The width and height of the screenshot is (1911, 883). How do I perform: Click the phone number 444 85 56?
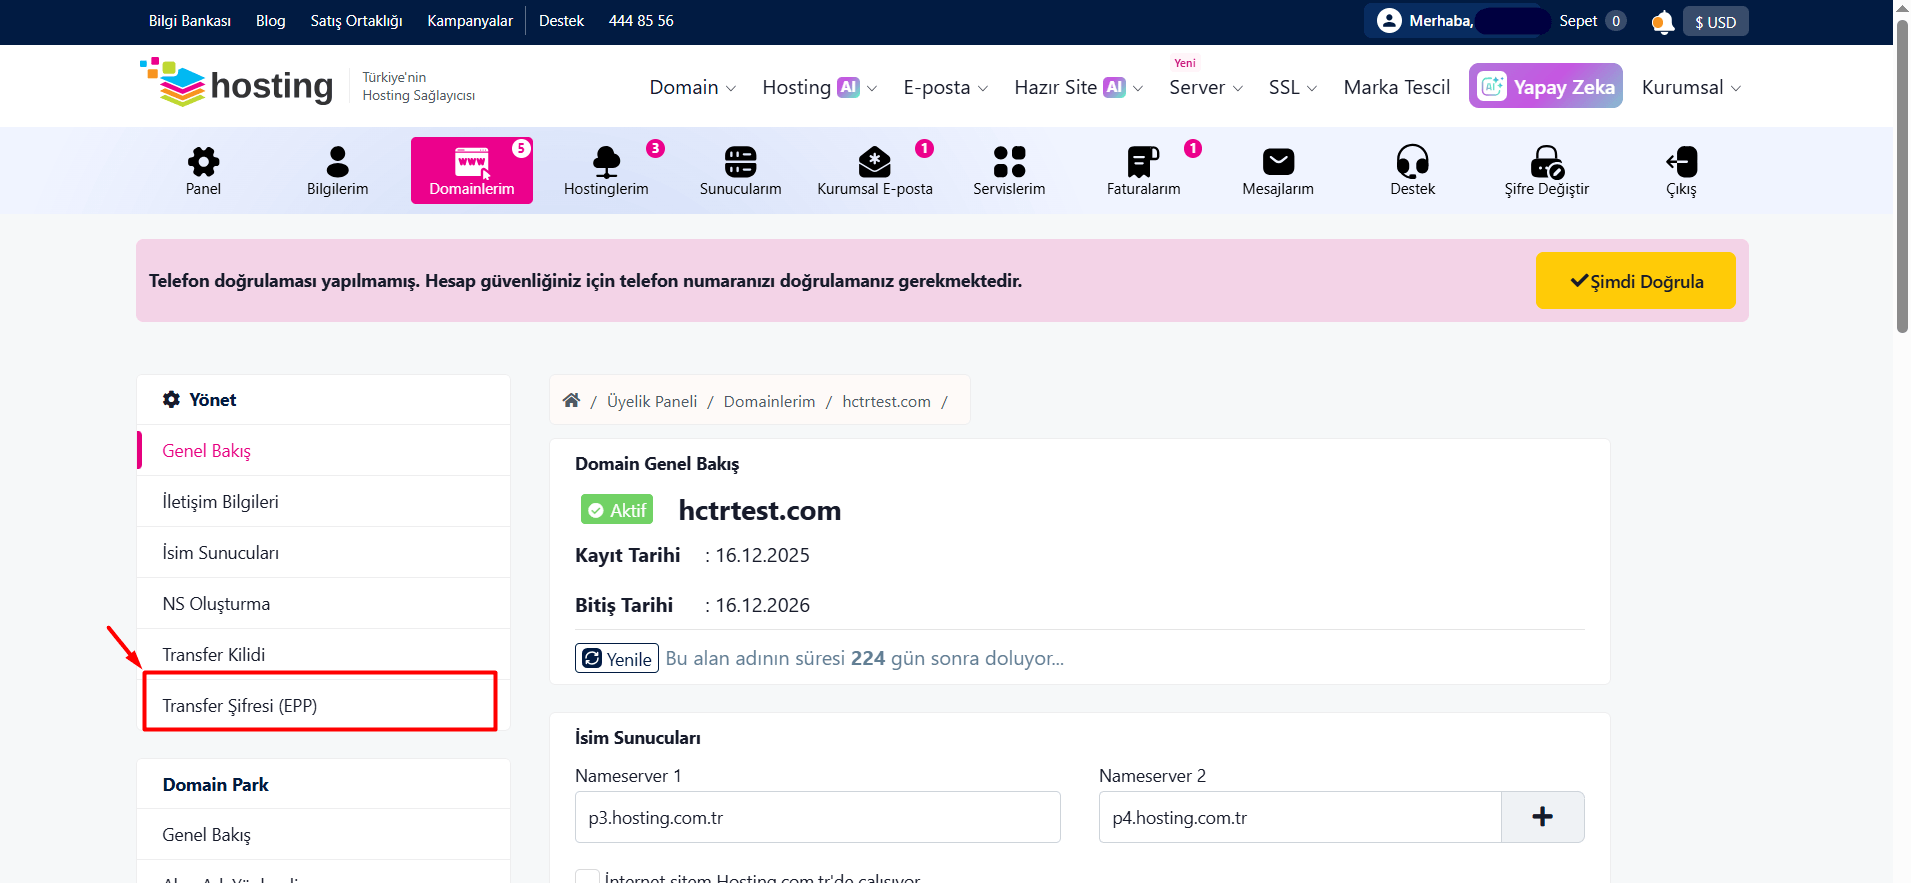point(641,21)
